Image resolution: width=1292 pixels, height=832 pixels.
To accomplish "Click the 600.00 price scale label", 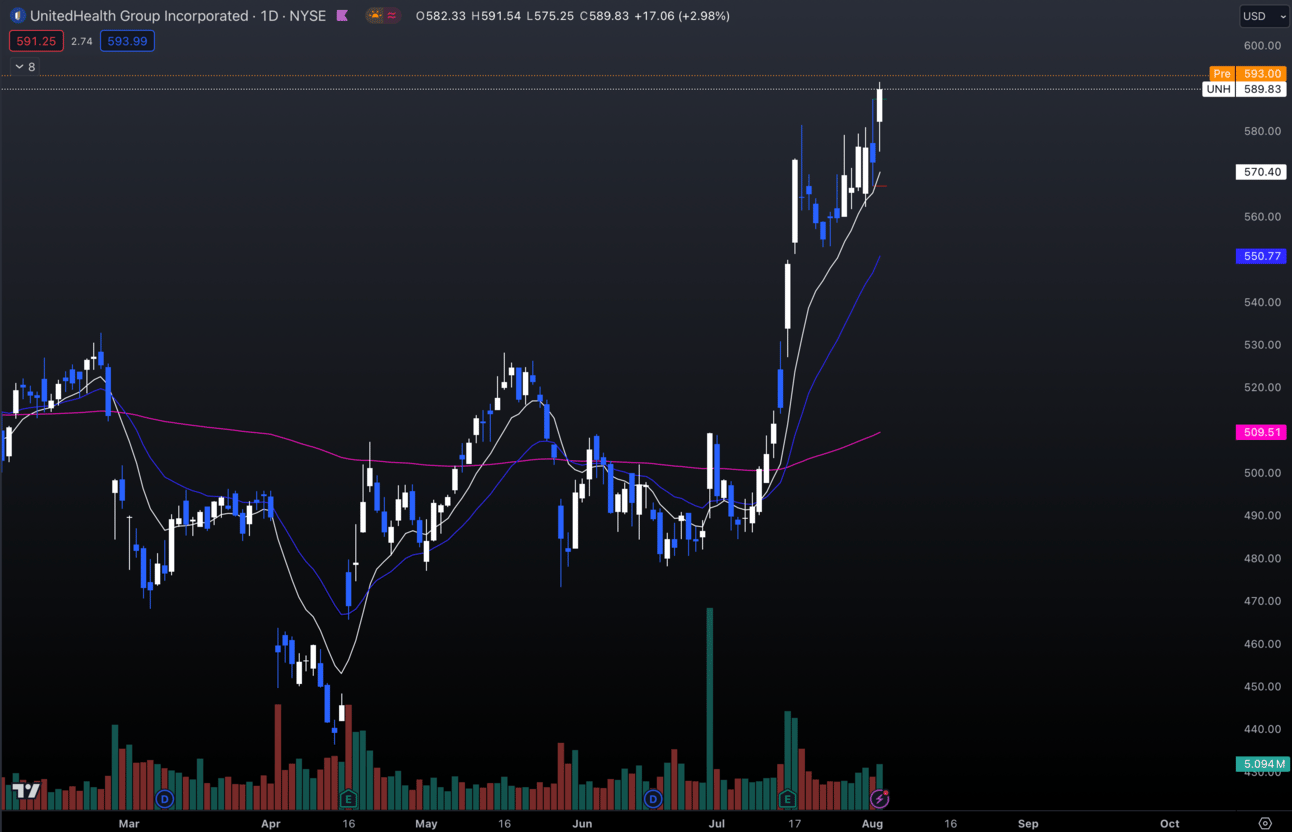I will click(x=1262, y=45).
